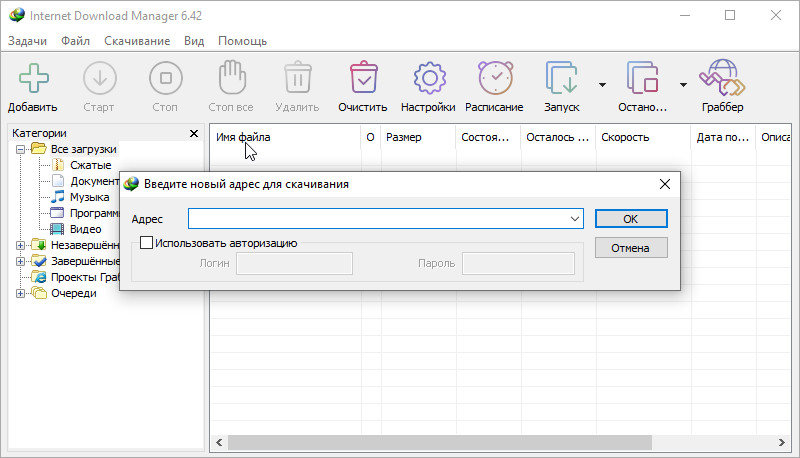Expand the Очереди tree node
Viewport: 800px width, 458px height.
21,293
